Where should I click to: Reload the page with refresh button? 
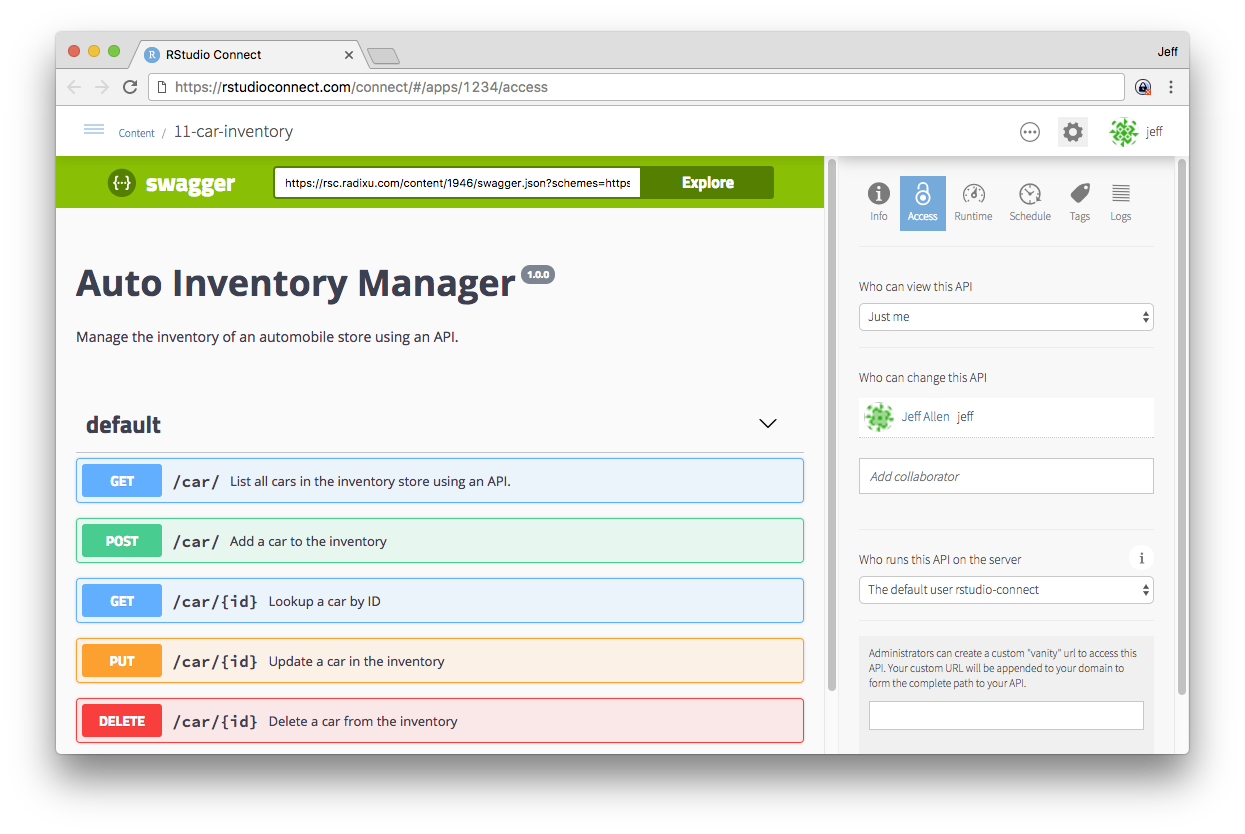click(x=130, y=87)
